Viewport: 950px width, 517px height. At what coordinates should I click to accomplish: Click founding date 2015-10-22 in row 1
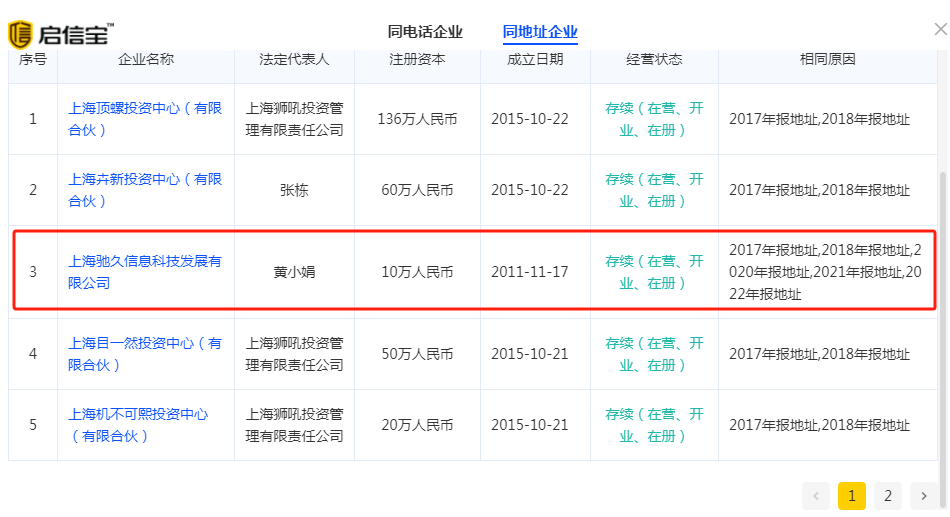click(x=530, y=119)
